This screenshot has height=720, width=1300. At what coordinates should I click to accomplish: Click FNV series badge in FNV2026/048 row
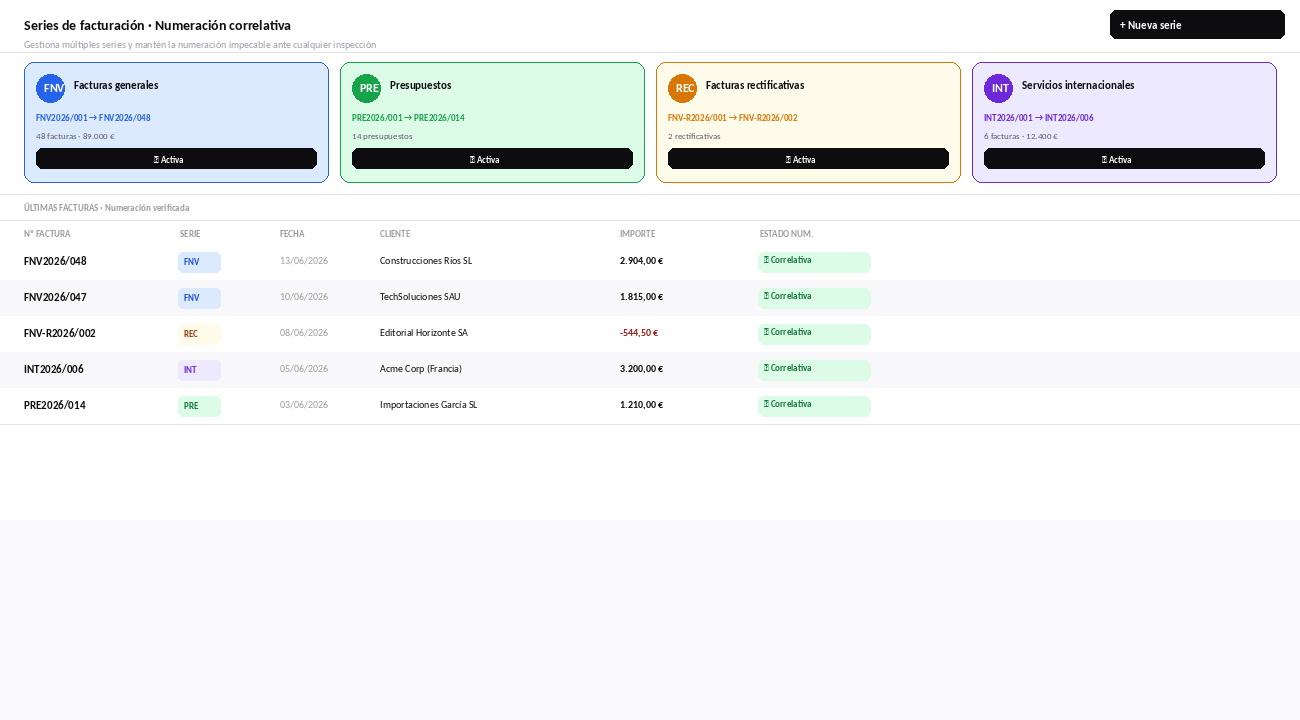point(199,262)
